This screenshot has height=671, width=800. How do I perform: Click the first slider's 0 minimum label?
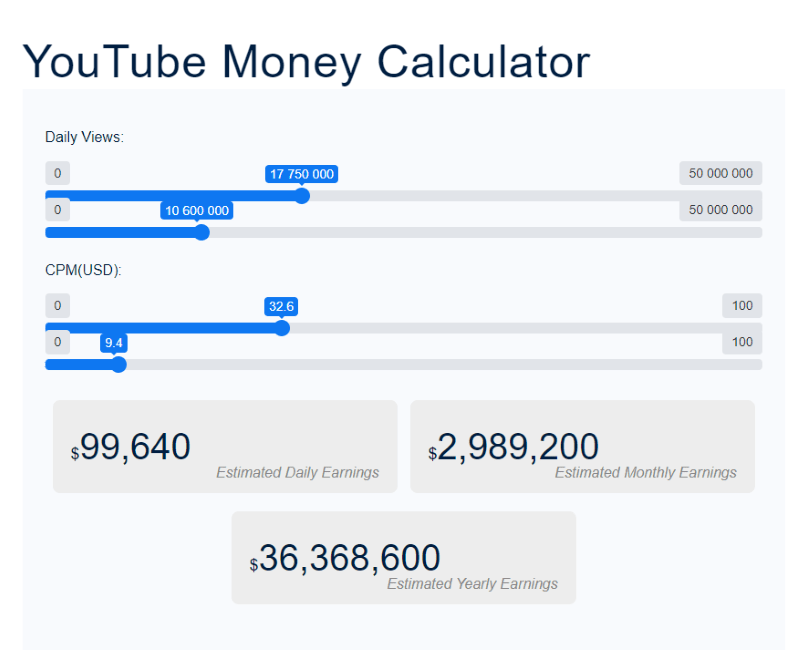point(57,173)
